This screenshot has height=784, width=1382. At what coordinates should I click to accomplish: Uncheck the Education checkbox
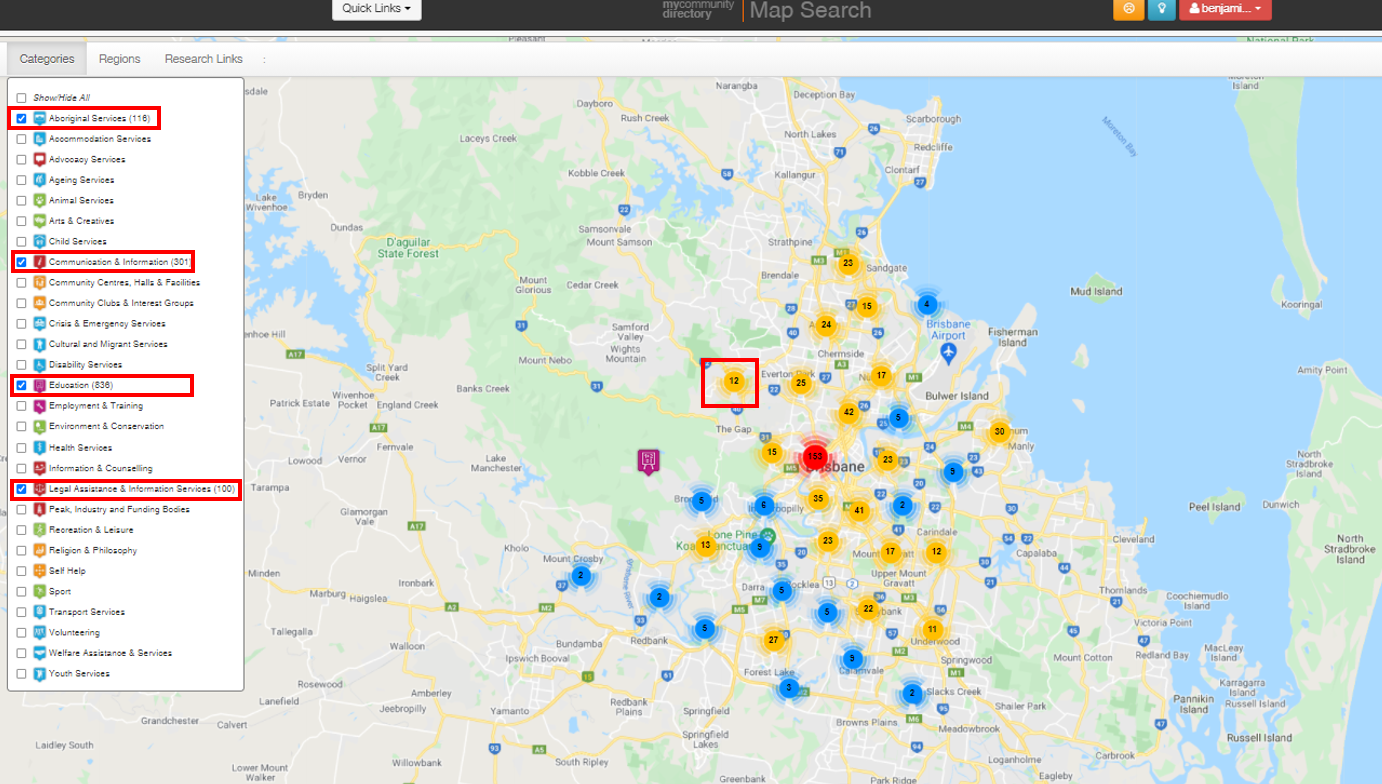point(21,386)
